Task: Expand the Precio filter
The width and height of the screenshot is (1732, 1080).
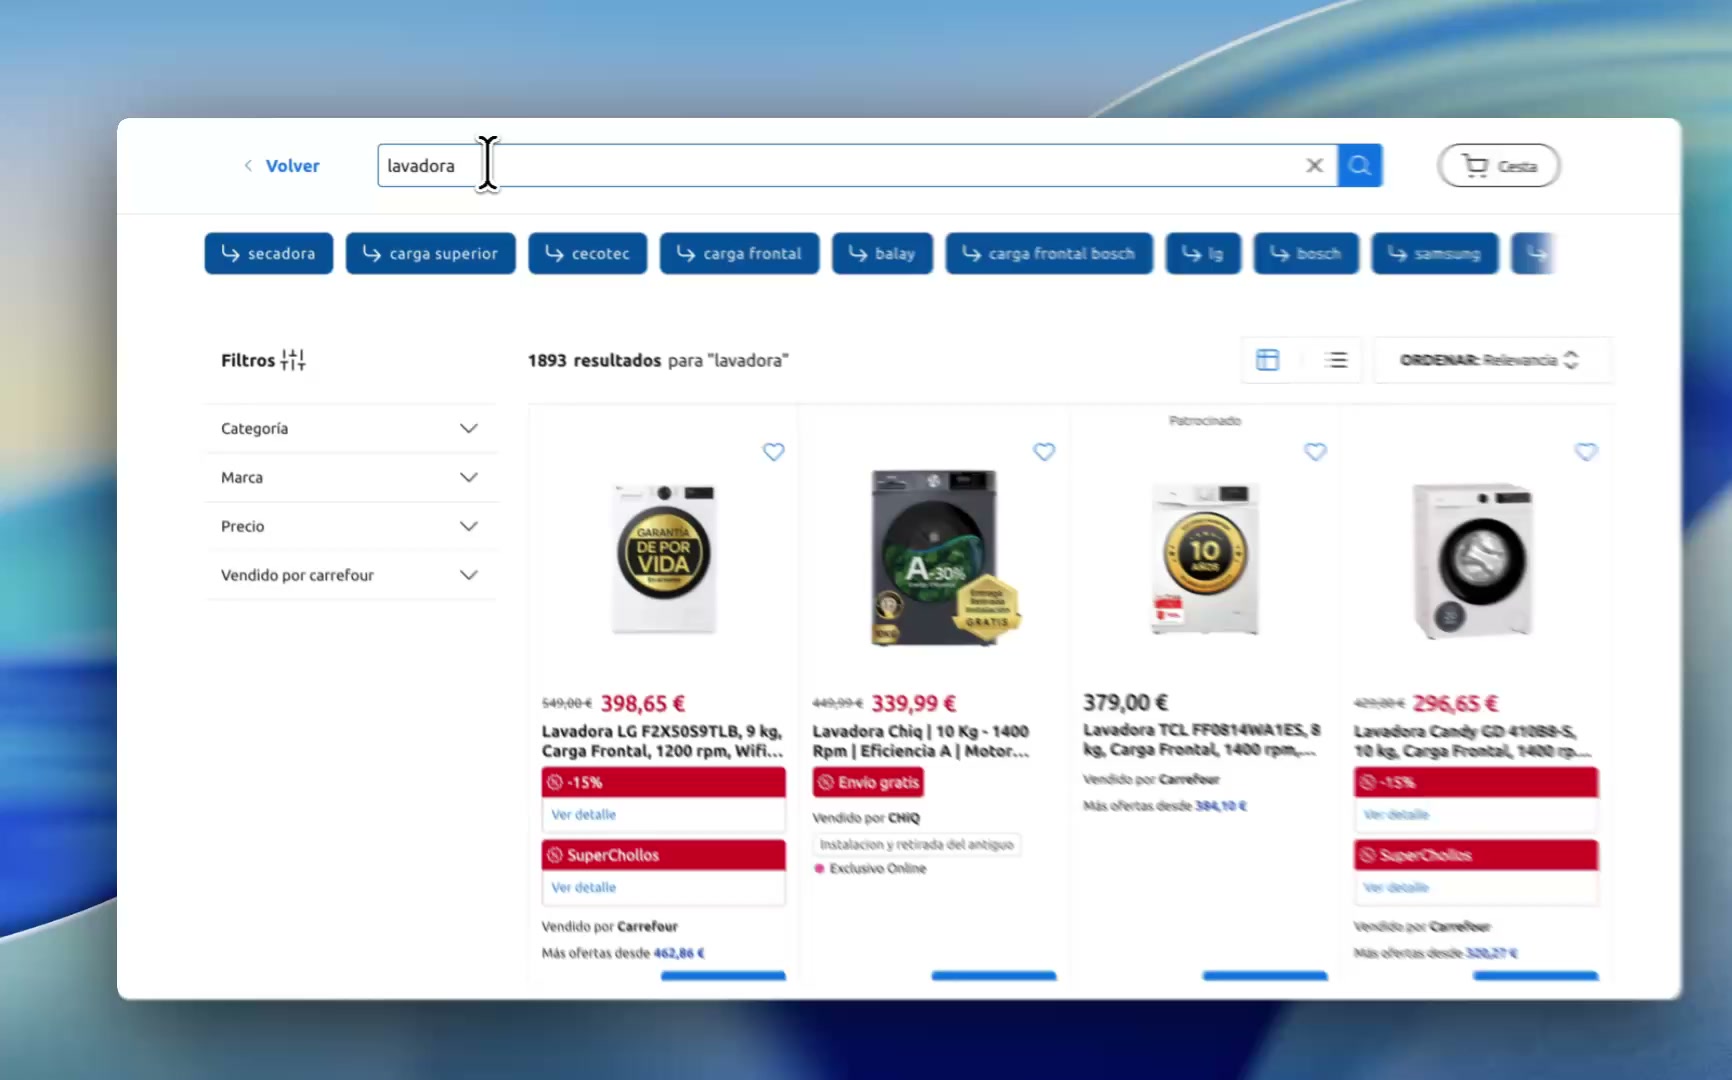Action: [x=350, y=526]
